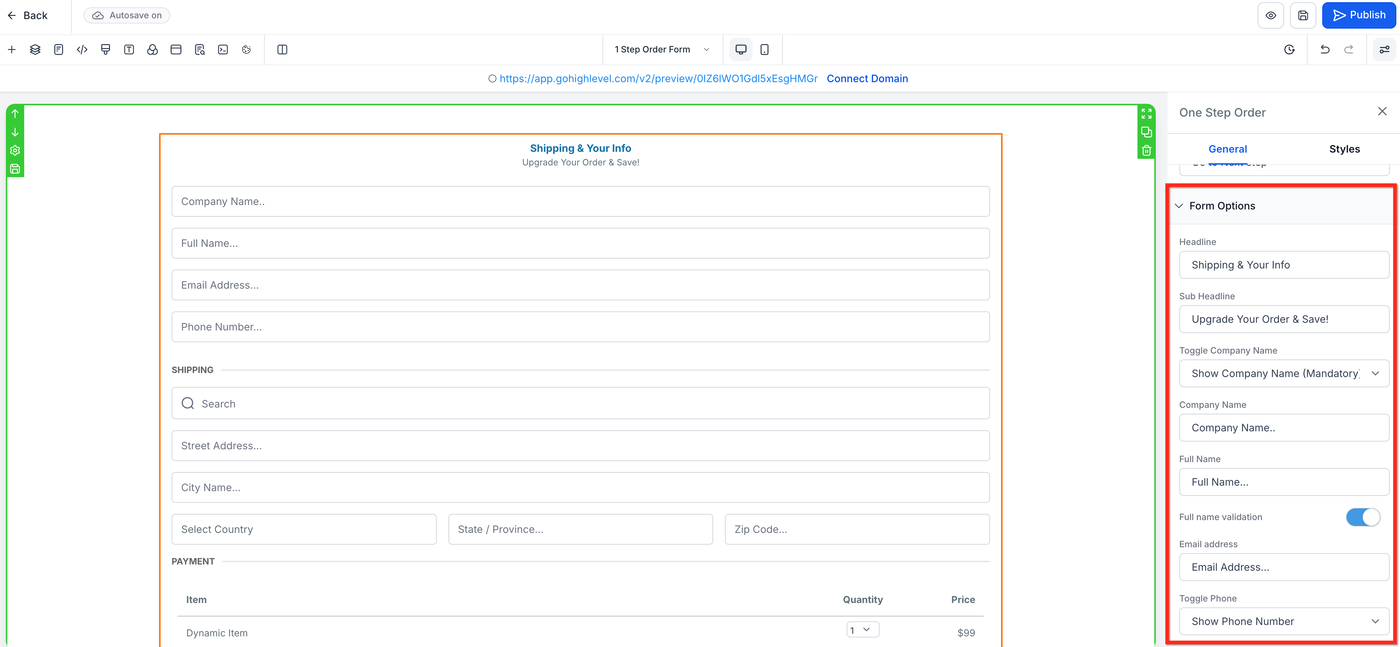Toggle the split layout view icon
The height and width of the screenshot is (647, 1400).
click(x=282, y=49)
